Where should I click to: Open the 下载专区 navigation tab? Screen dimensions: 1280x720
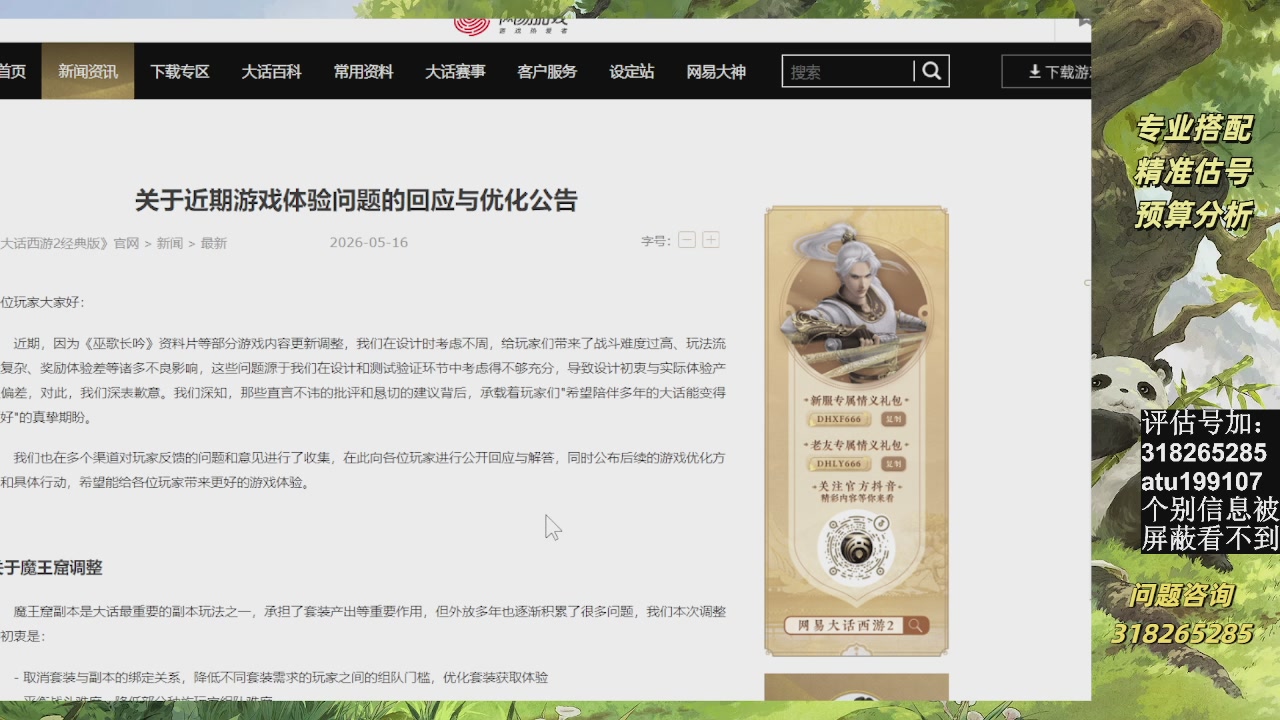(x=180, y=71)
